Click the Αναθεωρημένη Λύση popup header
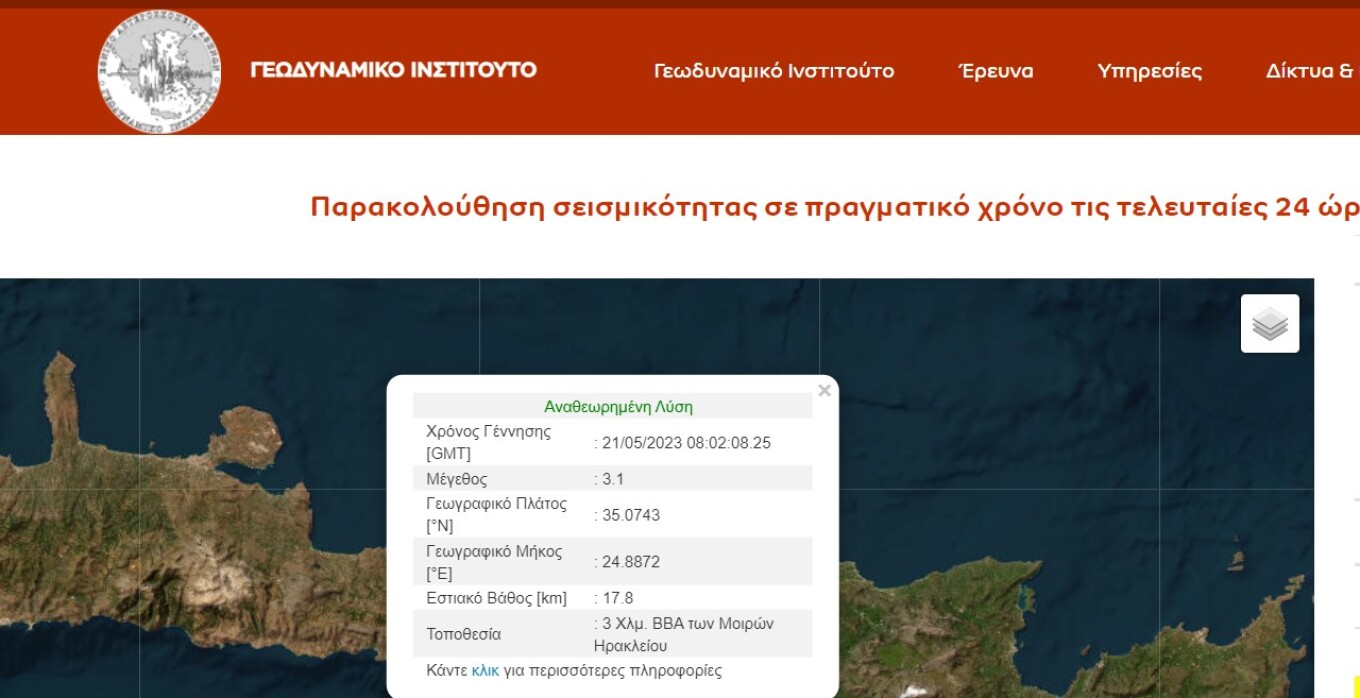Screen dimensions: 1360x698 (x=618, y=407)
